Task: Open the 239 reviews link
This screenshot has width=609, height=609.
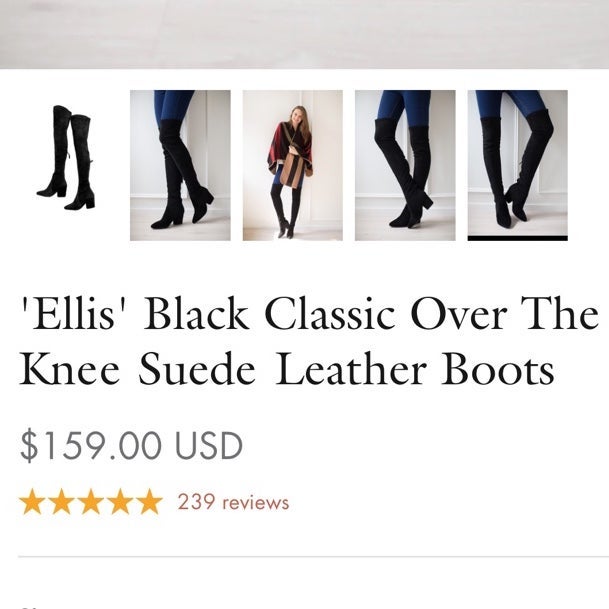Action: click(233, 502)
